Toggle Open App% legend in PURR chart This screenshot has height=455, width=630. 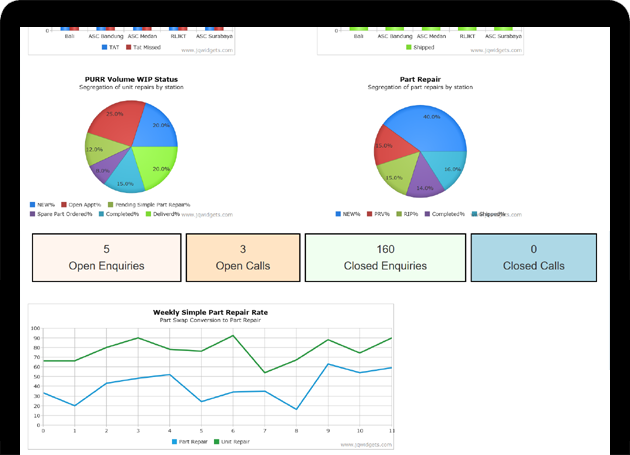[x=80, y=204]
